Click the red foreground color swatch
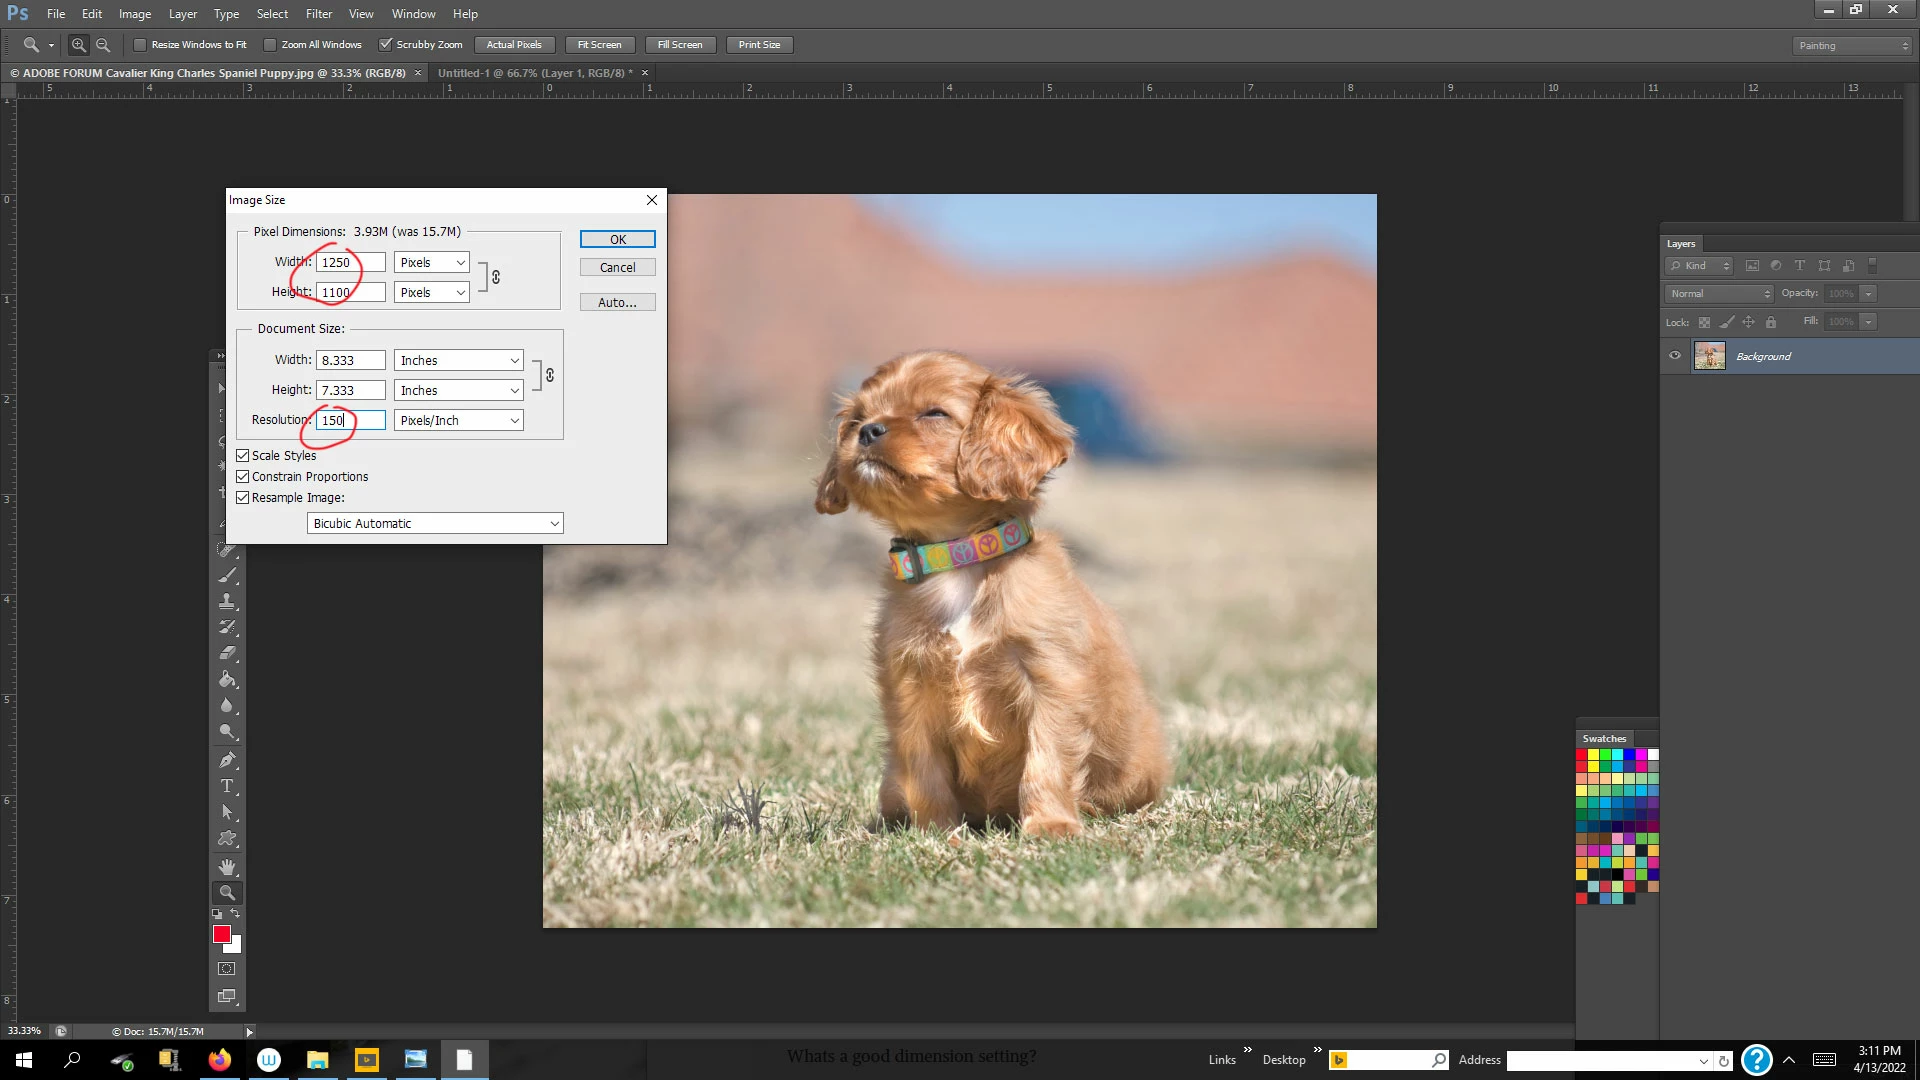 (x=222, y=933)
